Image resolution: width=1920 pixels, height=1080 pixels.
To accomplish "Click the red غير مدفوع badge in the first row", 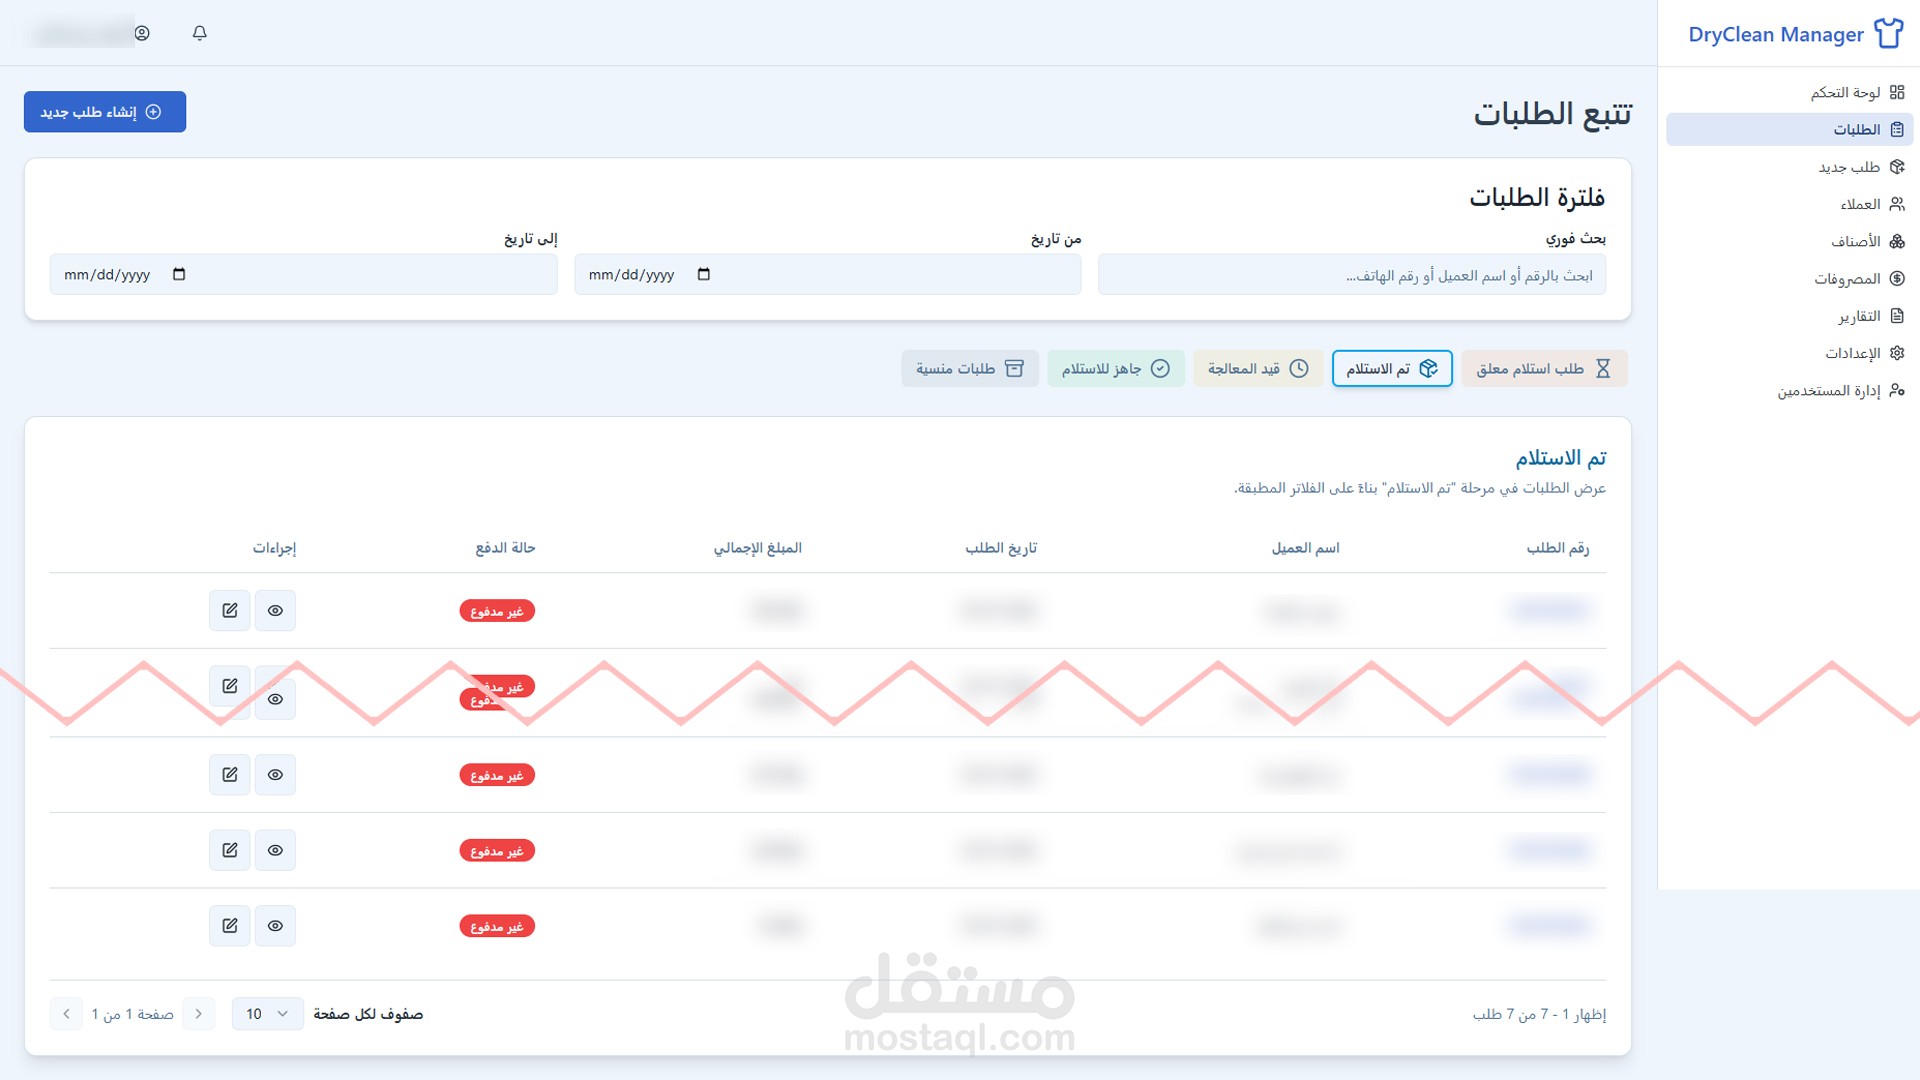I will pos(497,611).
